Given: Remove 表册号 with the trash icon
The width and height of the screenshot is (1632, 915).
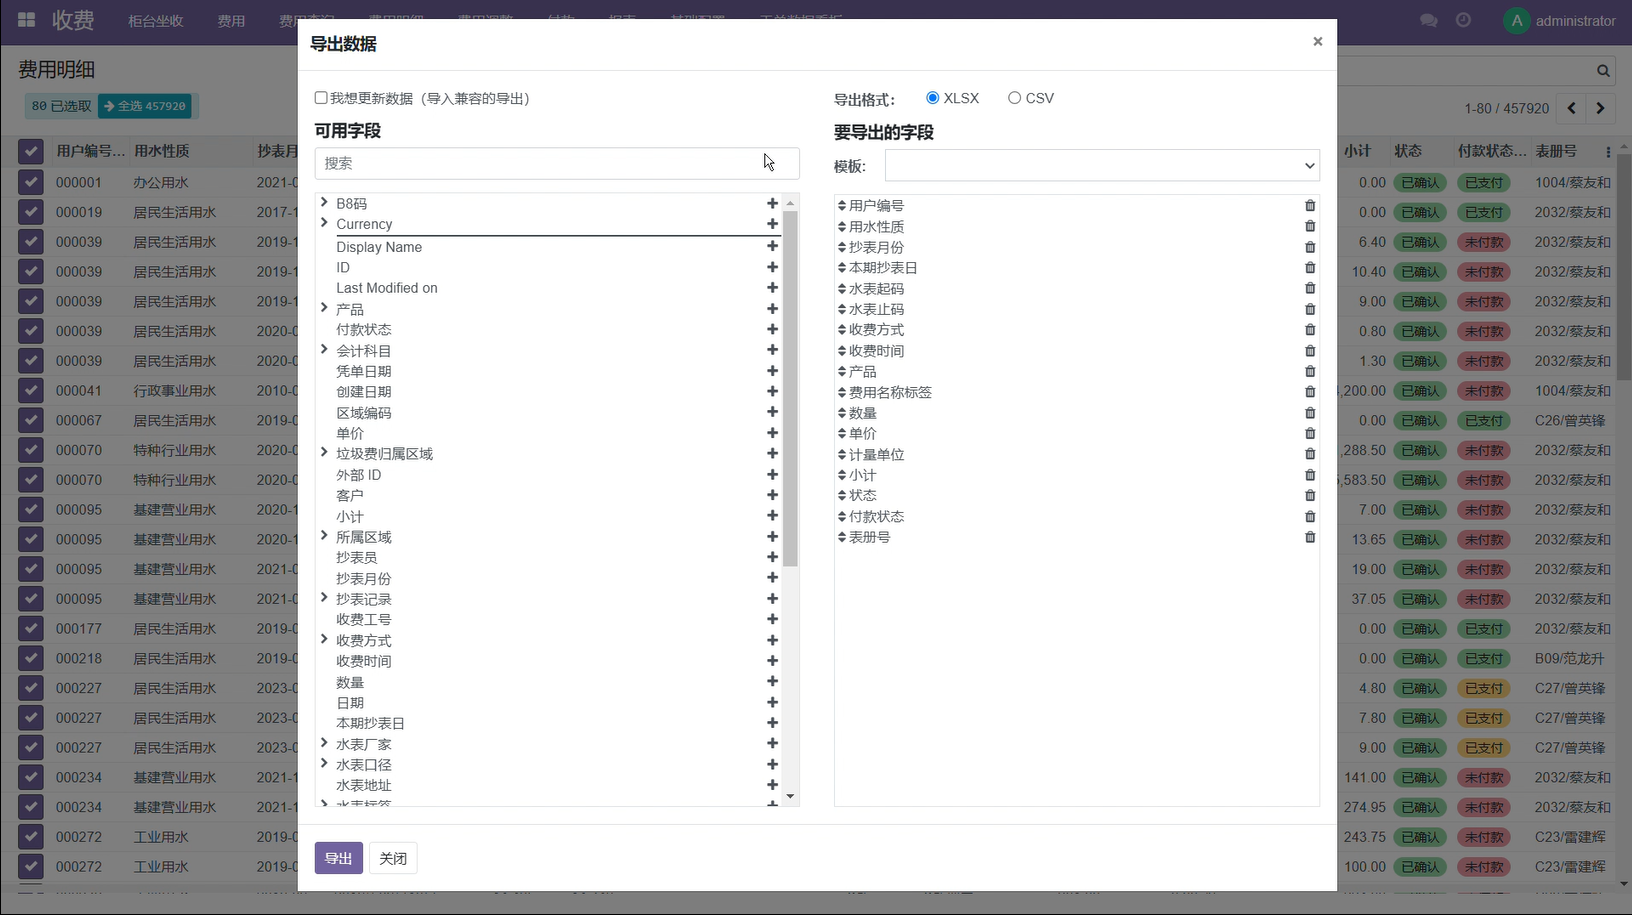Looking at the screenshot, I should (1310, 537).
